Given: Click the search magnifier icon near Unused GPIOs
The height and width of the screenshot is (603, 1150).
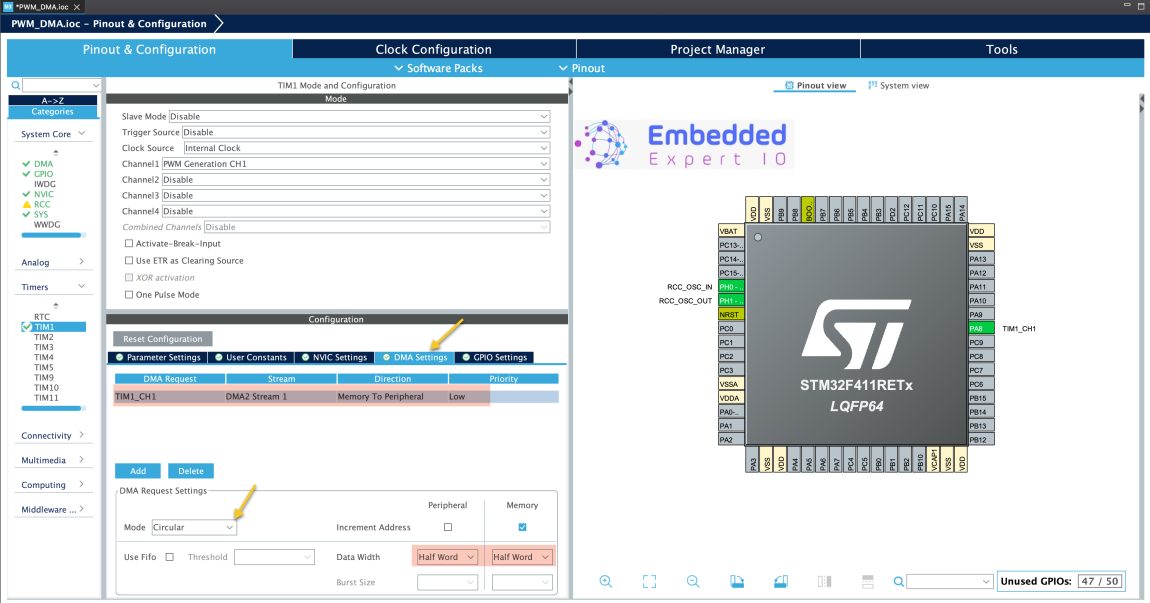Looking at the screenshot, I should tap(898, 581).
